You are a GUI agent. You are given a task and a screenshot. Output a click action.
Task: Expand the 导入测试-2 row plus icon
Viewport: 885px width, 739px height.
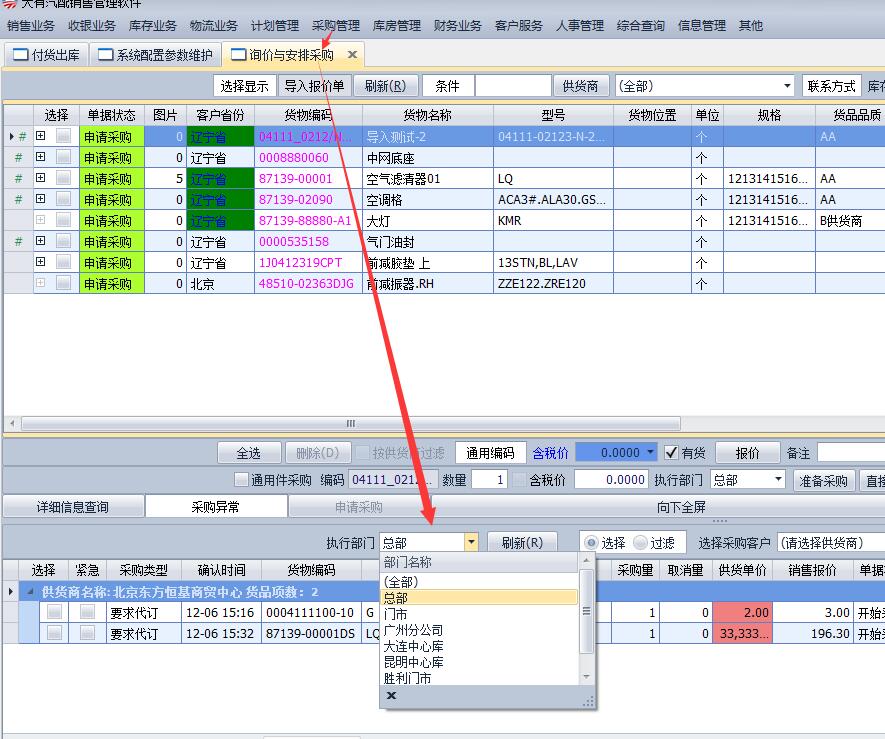pyautogui.click(x=41, y=136)
